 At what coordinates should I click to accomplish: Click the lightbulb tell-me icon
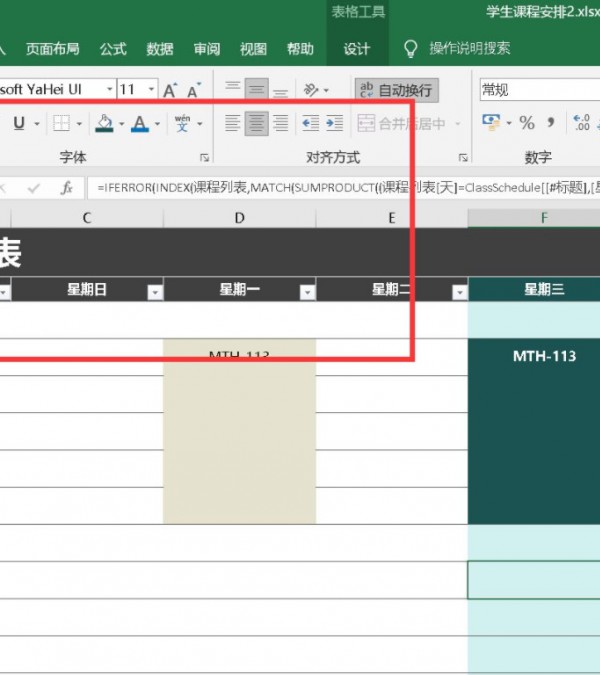point(410,49)
